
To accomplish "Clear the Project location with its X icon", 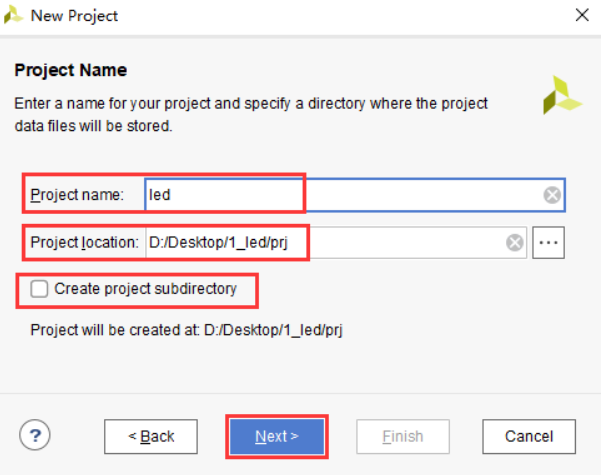I will (514, 242).
